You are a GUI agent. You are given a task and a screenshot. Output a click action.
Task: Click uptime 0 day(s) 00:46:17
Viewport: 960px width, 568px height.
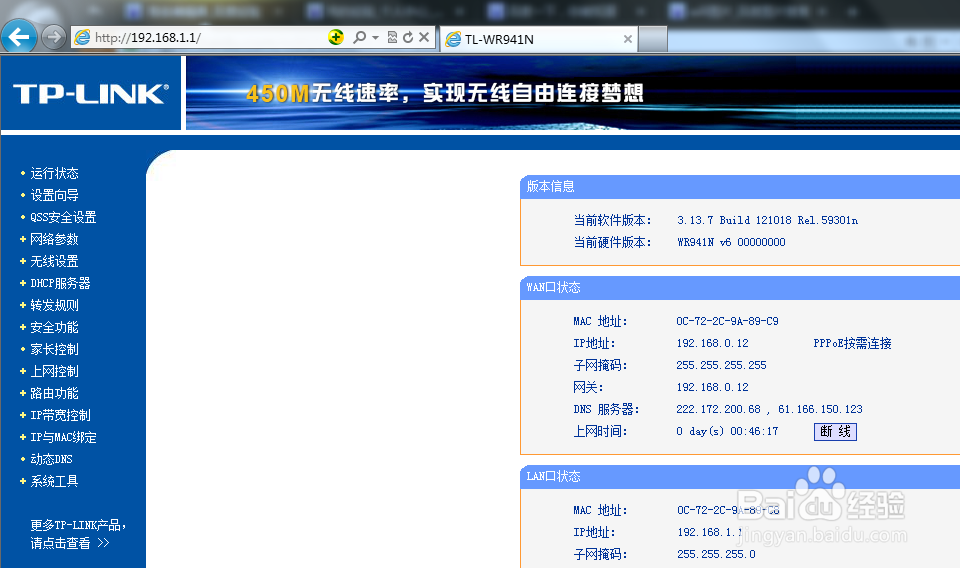pos(727,432)
